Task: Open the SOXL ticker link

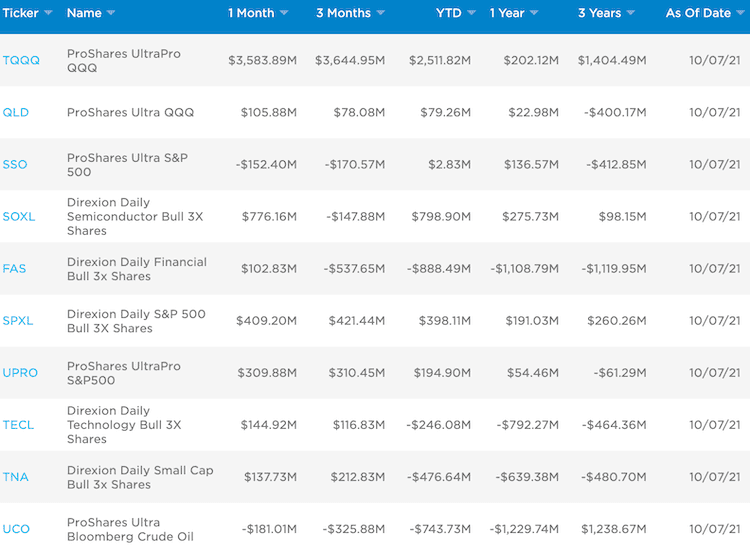Action: click(x=19, y=217)
